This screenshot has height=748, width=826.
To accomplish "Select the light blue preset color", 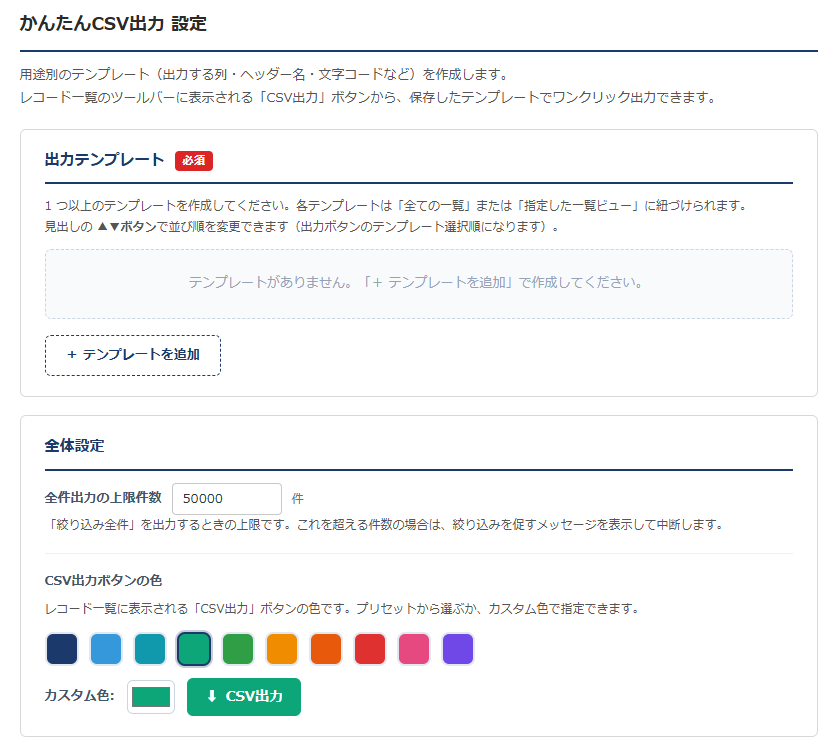I will tap(106, 648).
